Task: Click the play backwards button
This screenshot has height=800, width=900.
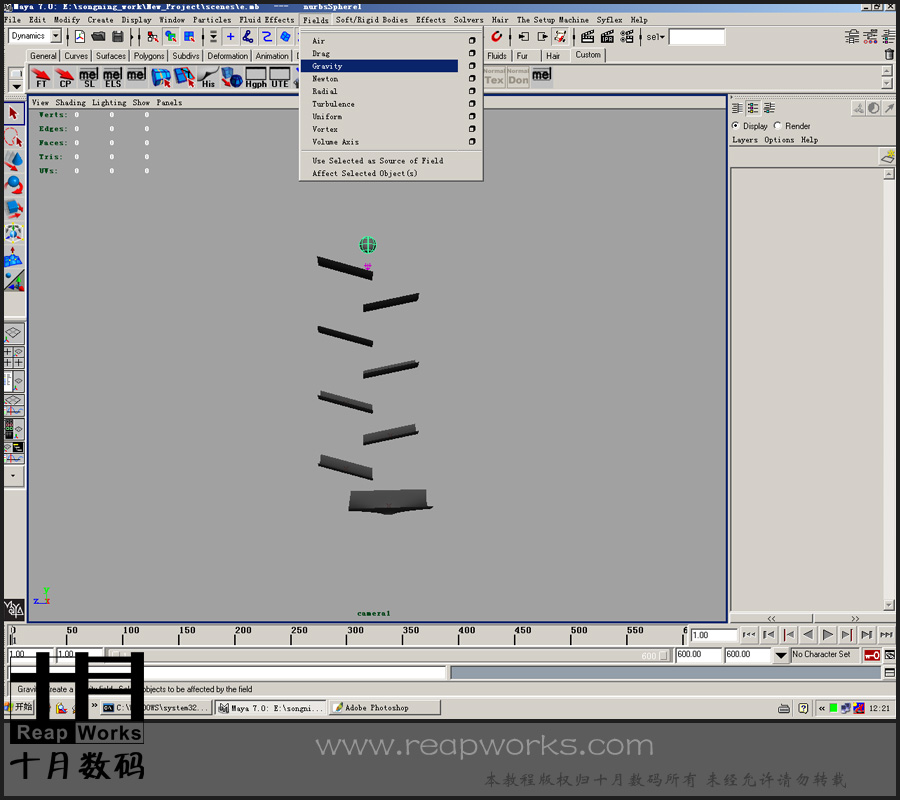Action: [808, 635]
